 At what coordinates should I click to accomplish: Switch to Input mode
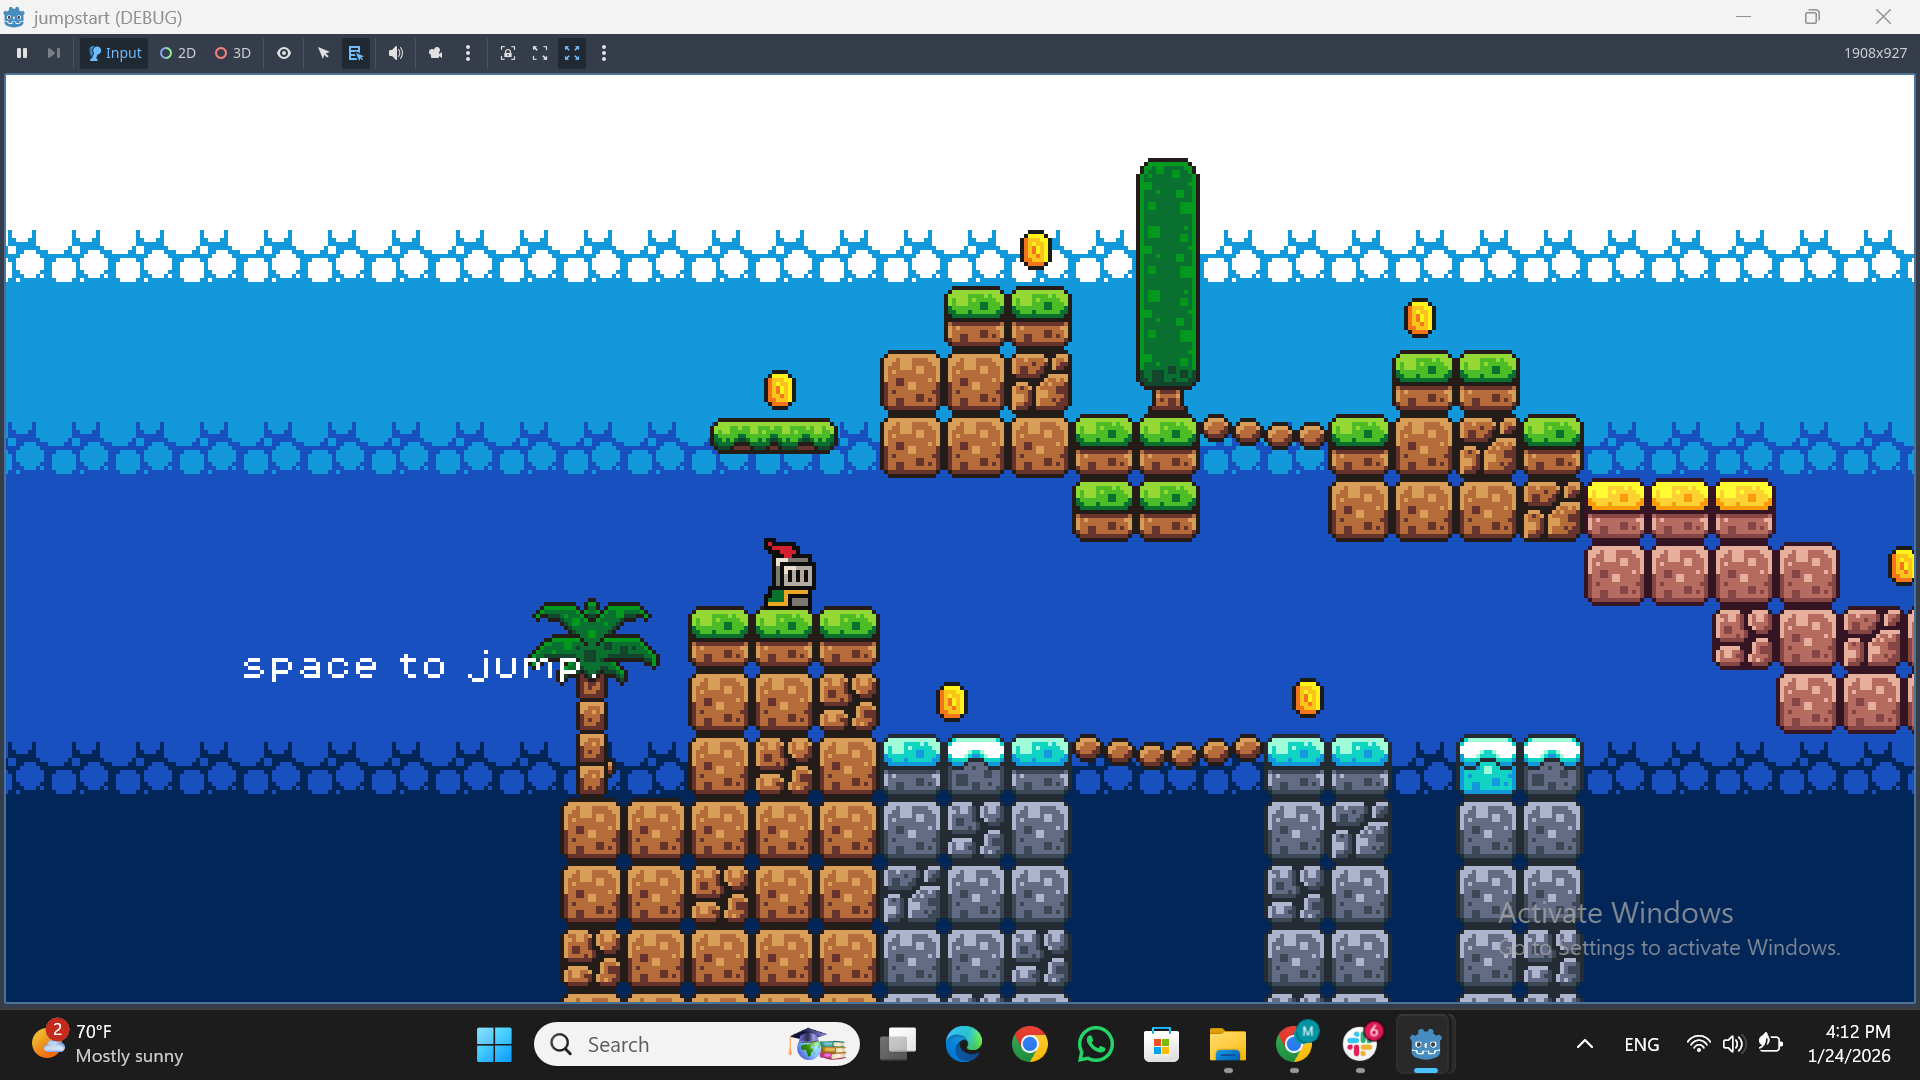pos(115,53)
